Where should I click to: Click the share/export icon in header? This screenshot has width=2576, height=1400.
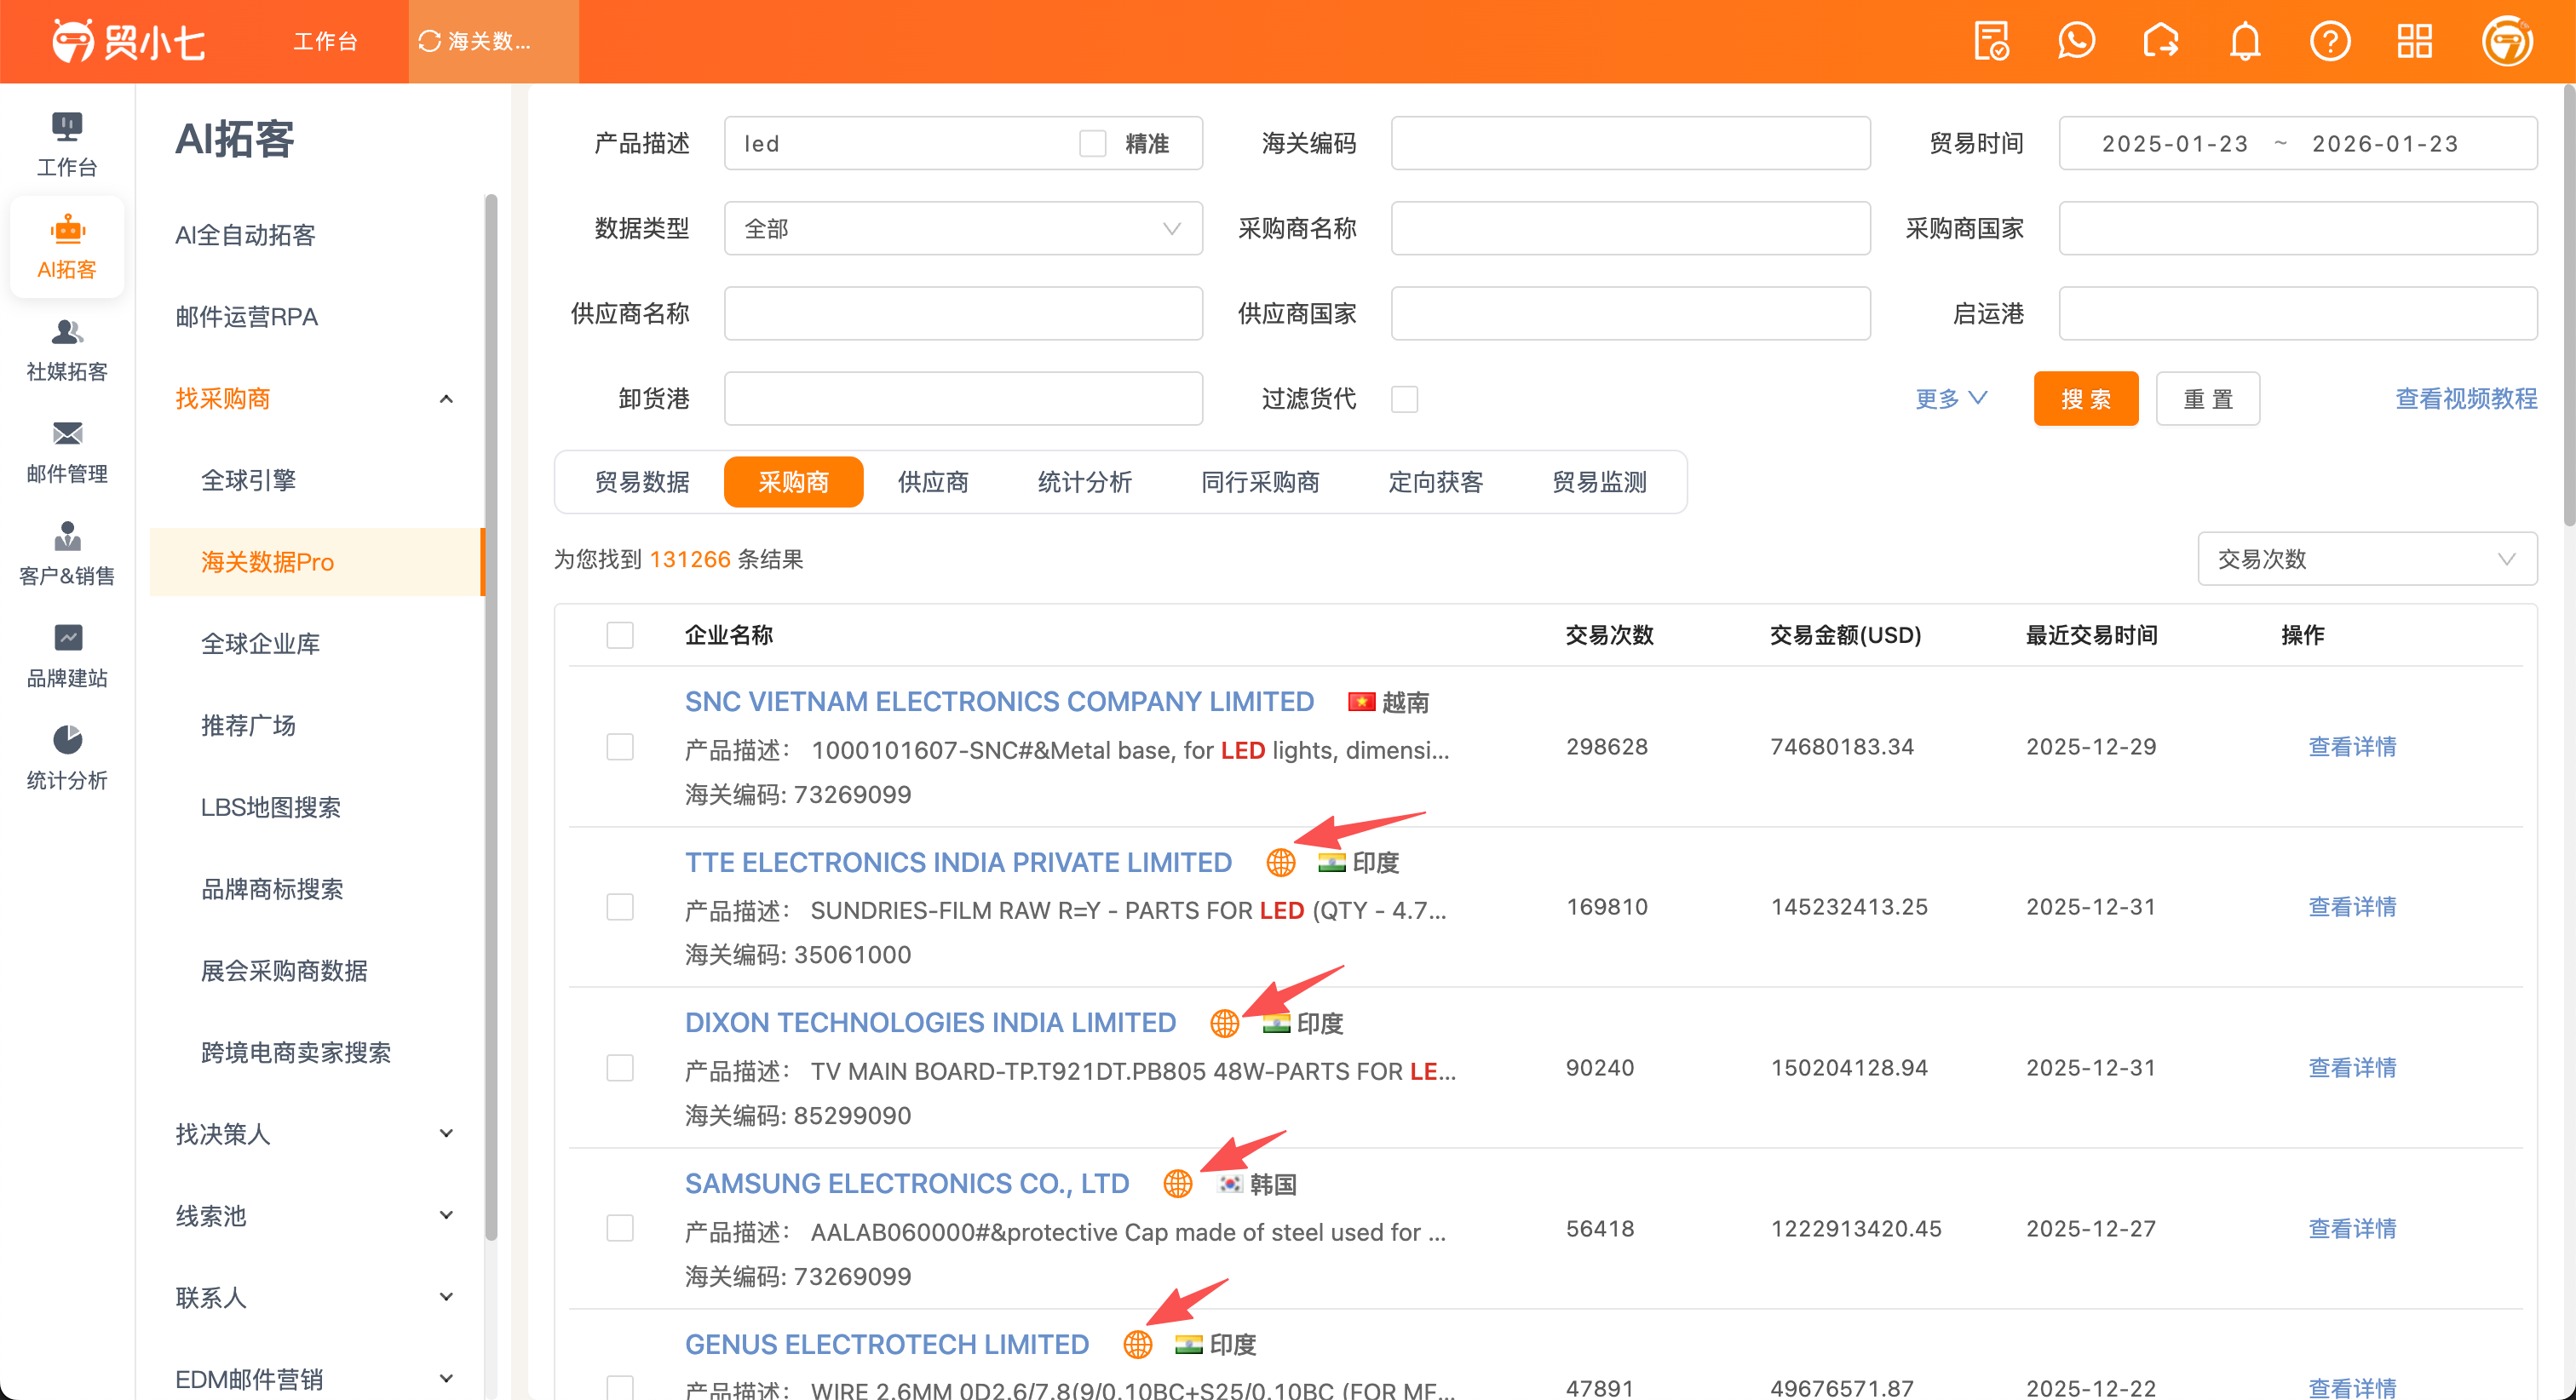(2161, 41)
